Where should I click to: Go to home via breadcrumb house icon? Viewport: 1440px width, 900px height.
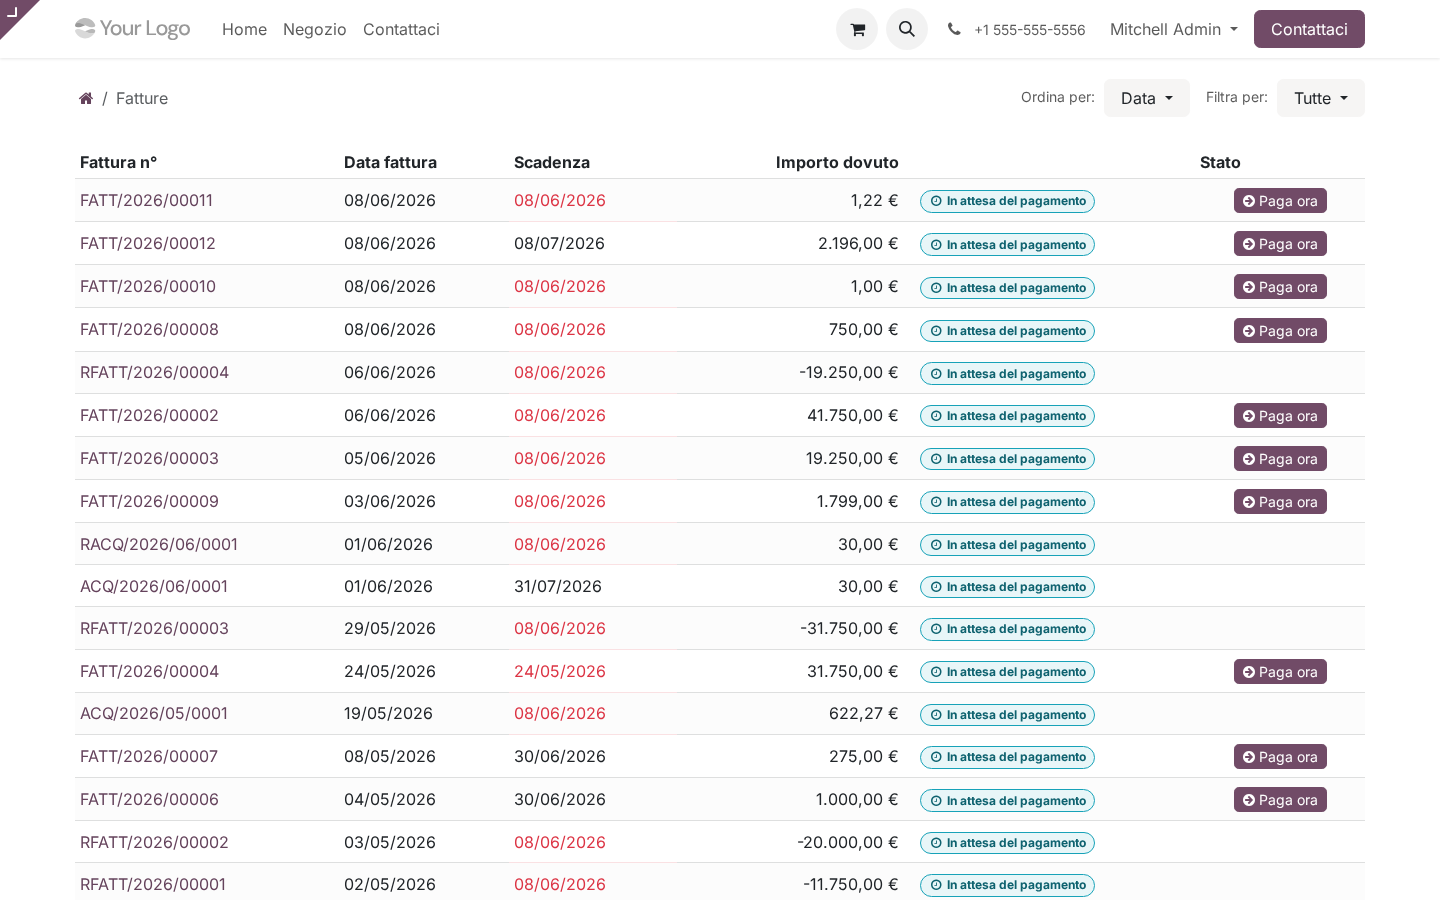point(86,98)
